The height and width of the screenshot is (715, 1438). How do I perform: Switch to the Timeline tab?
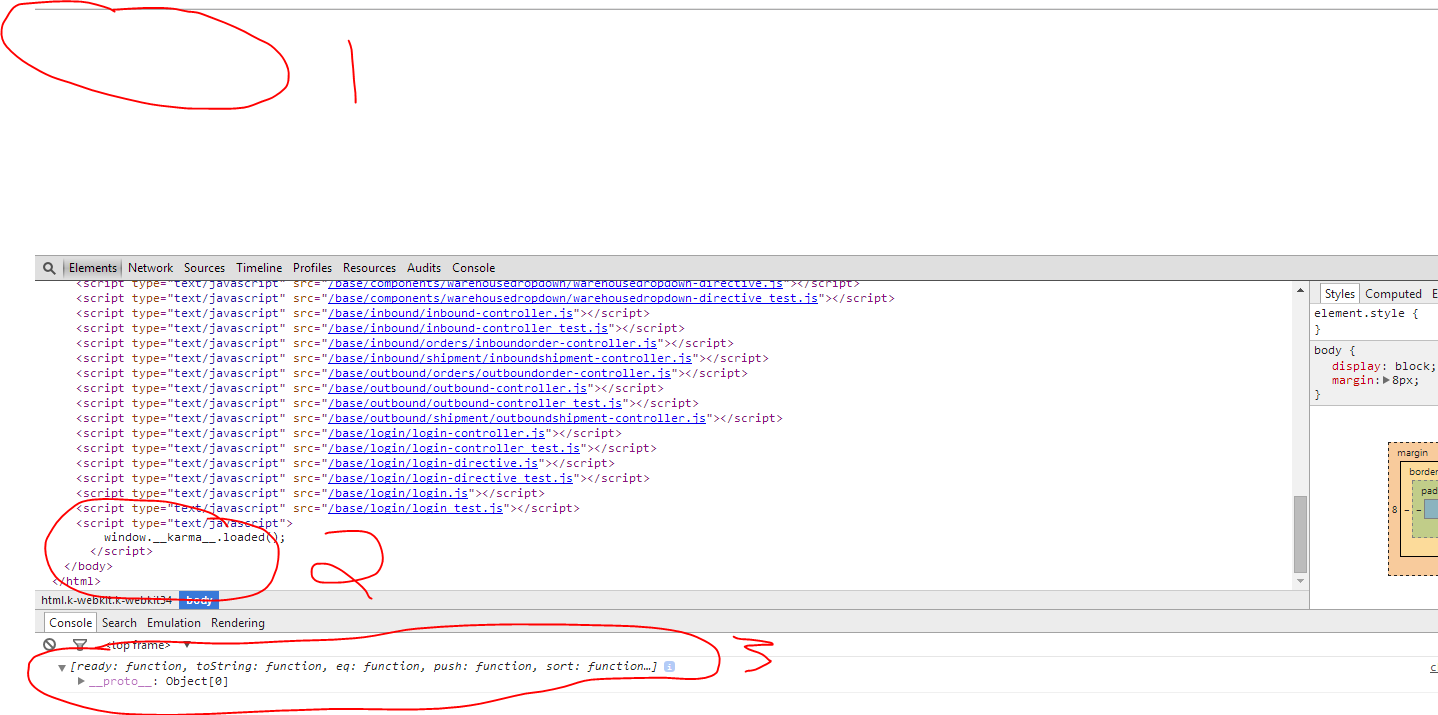[x=259, y=268]
